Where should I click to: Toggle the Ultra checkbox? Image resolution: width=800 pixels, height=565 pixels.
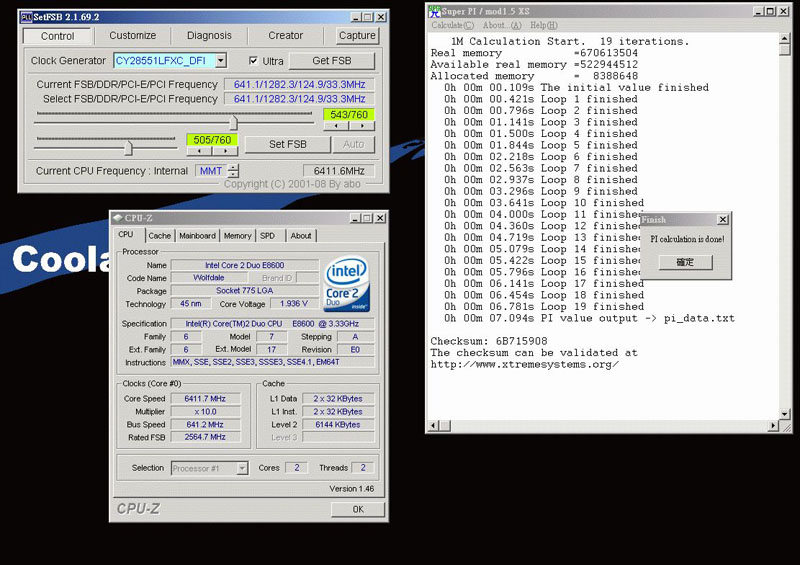[254, 61]
